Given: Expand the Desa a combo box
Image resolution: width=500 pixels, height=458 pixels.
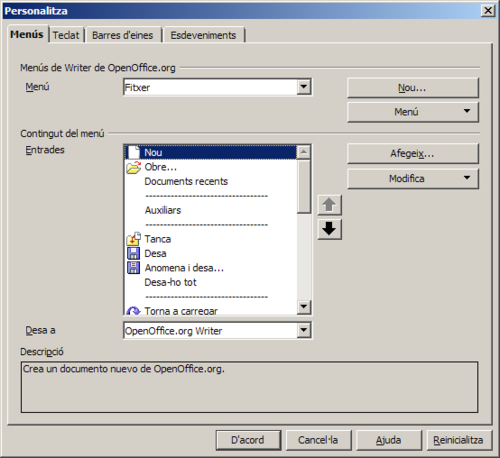Looking at the screenshot, I should point(304,330).
